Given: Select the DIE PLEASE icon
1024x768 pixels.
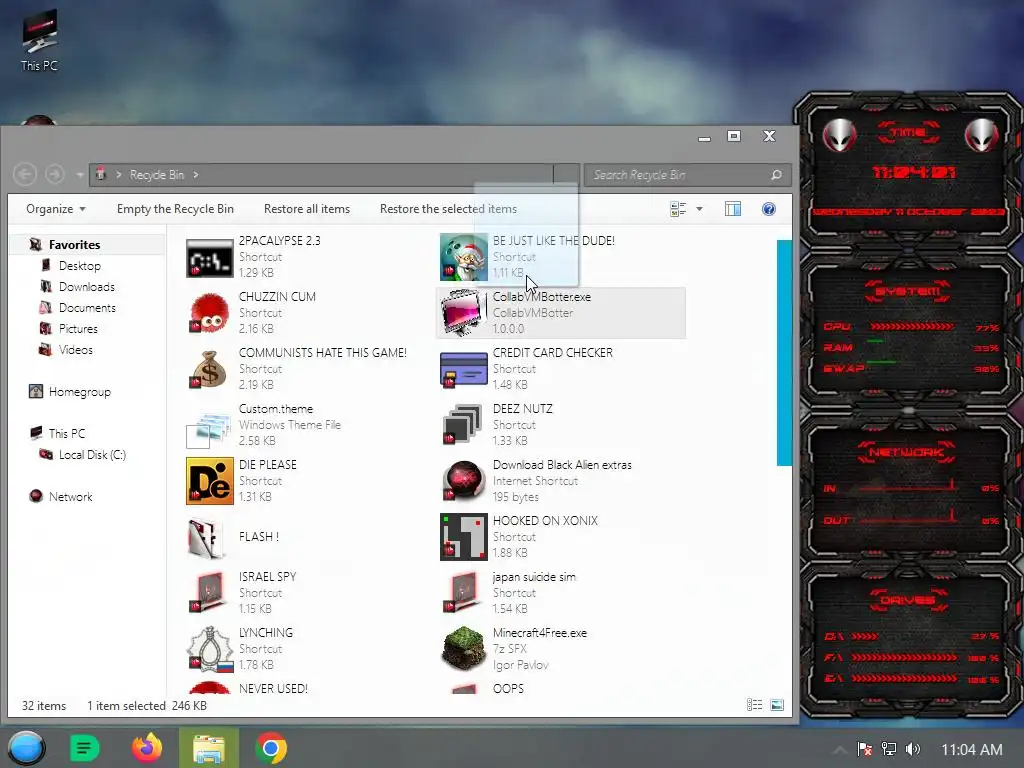Looking at the screenshot, I should pos(210,481).
